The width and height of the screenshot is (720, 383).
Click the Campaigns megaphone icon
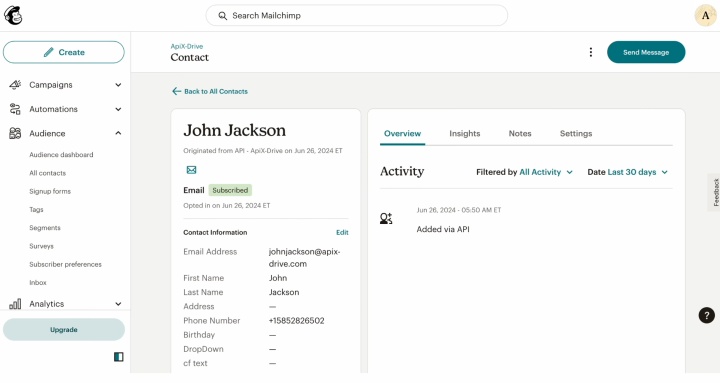pyautogui.click(x=15, y=84)
